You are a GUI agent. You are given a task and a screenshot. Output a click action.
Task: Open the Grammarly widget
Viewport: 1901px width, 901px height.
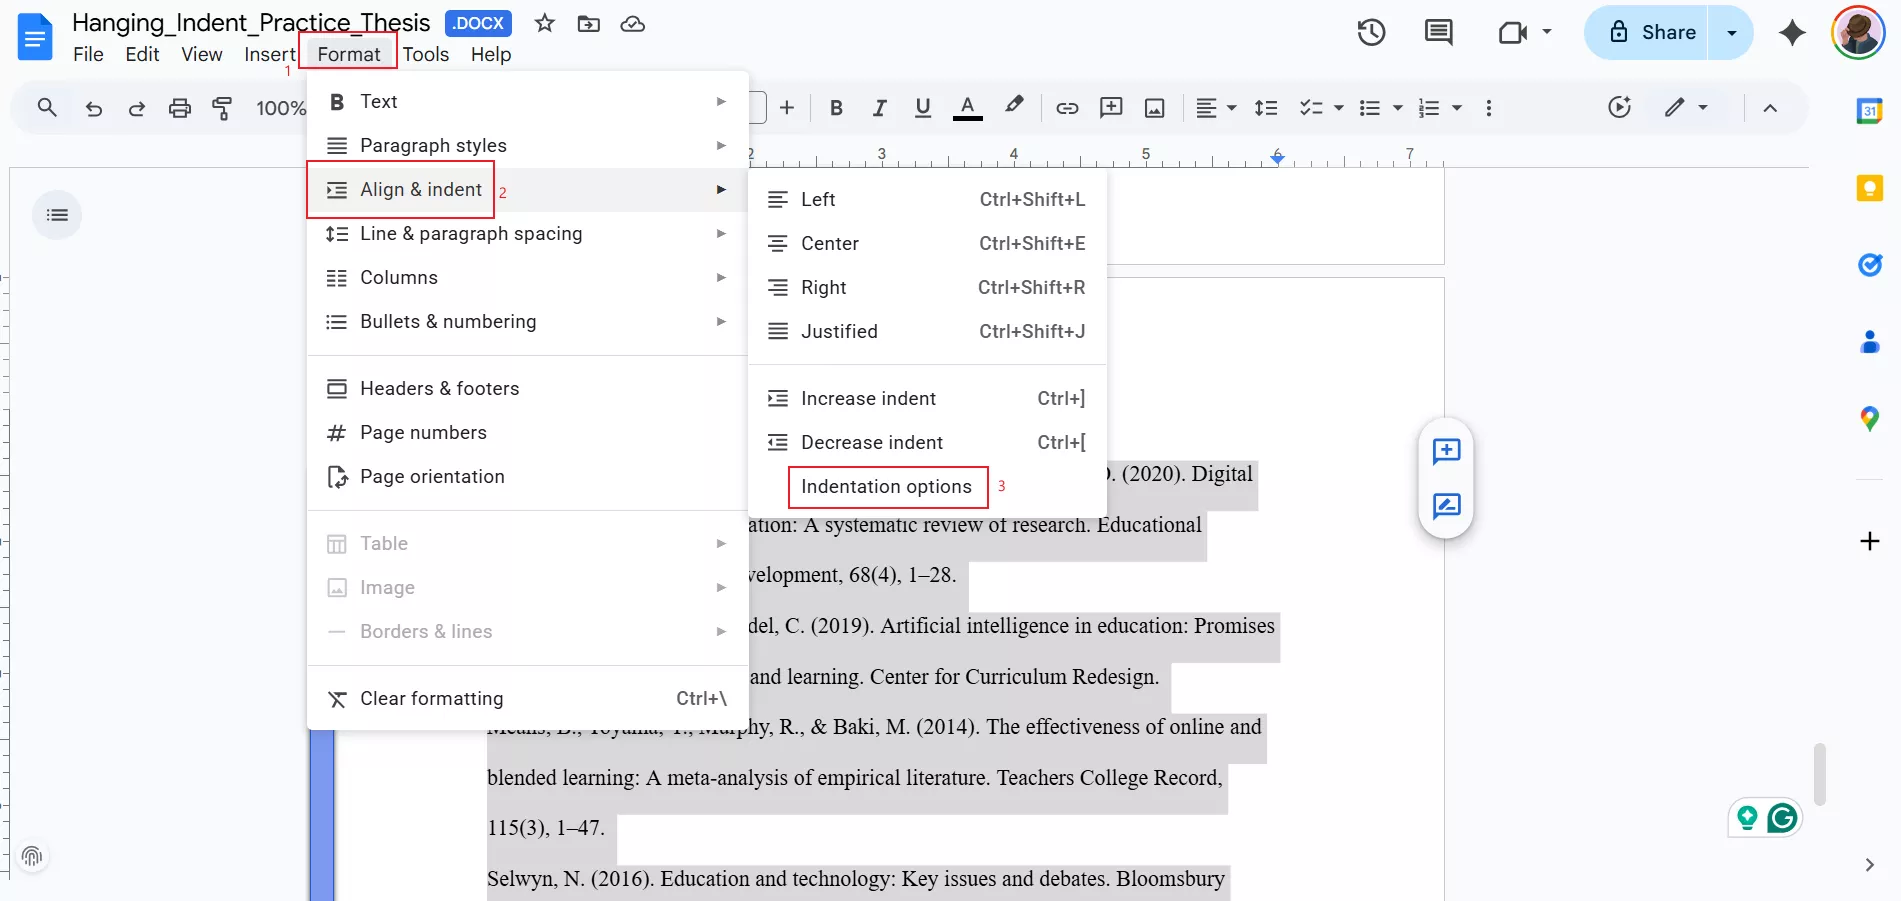1781,818
